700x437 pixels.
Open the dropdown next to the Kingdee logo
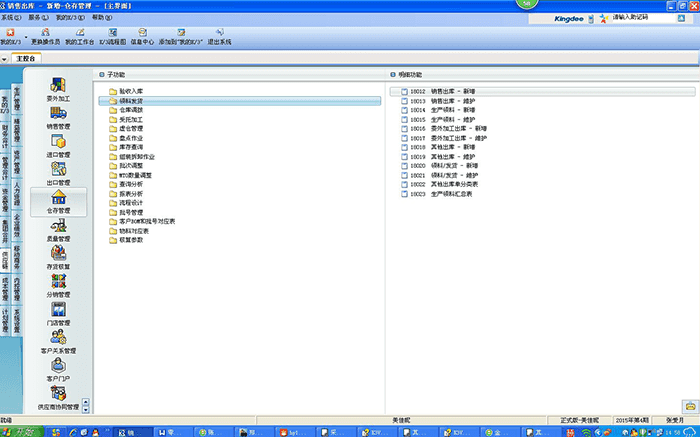(591, 18)
